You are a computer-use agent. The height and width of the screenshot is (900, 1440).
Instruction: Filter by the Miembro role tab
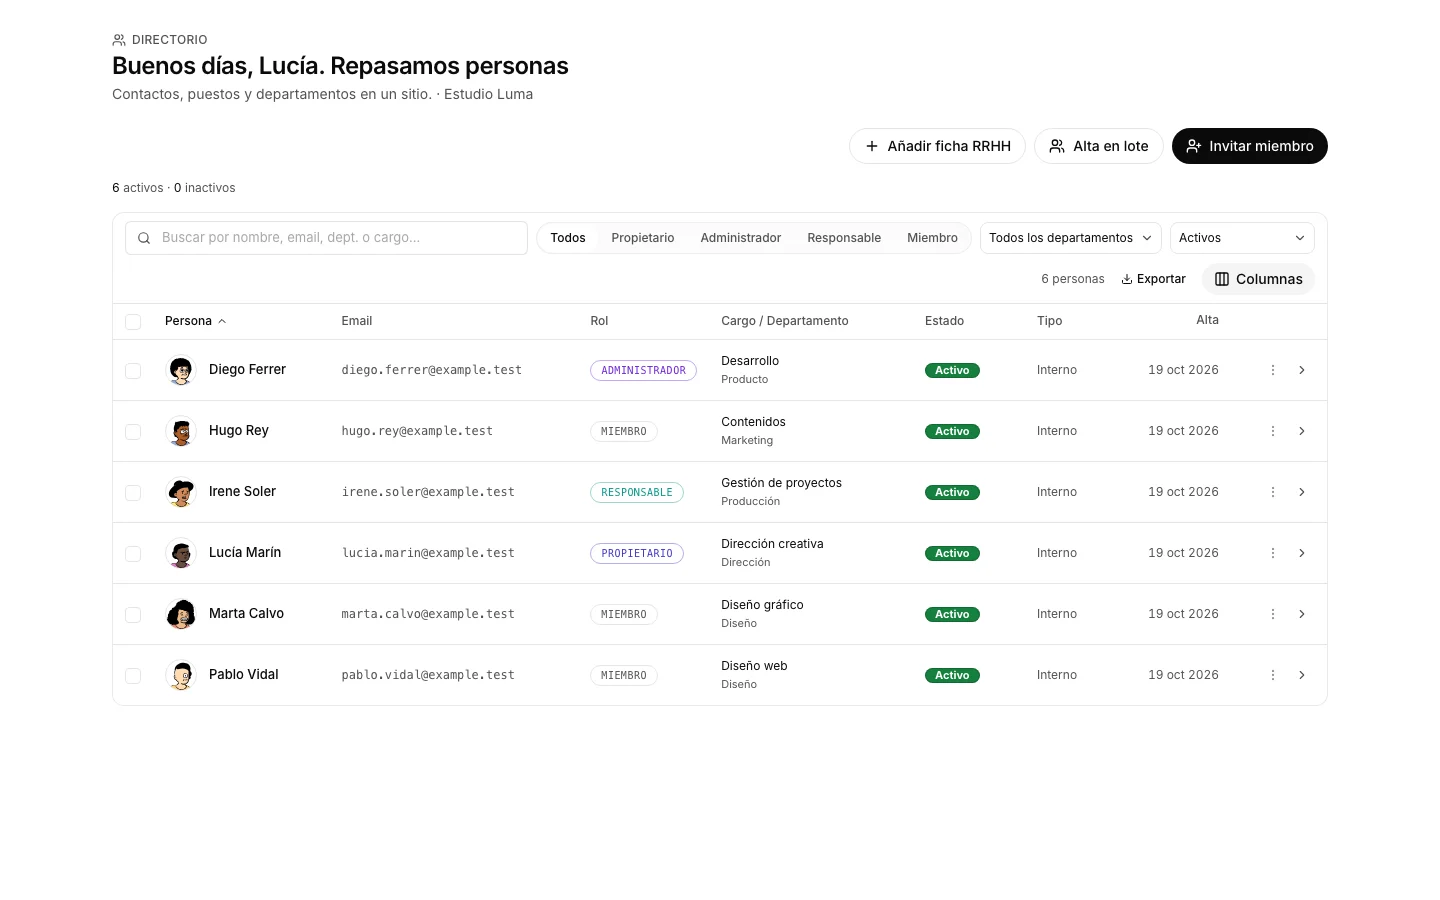coord(932,238)
